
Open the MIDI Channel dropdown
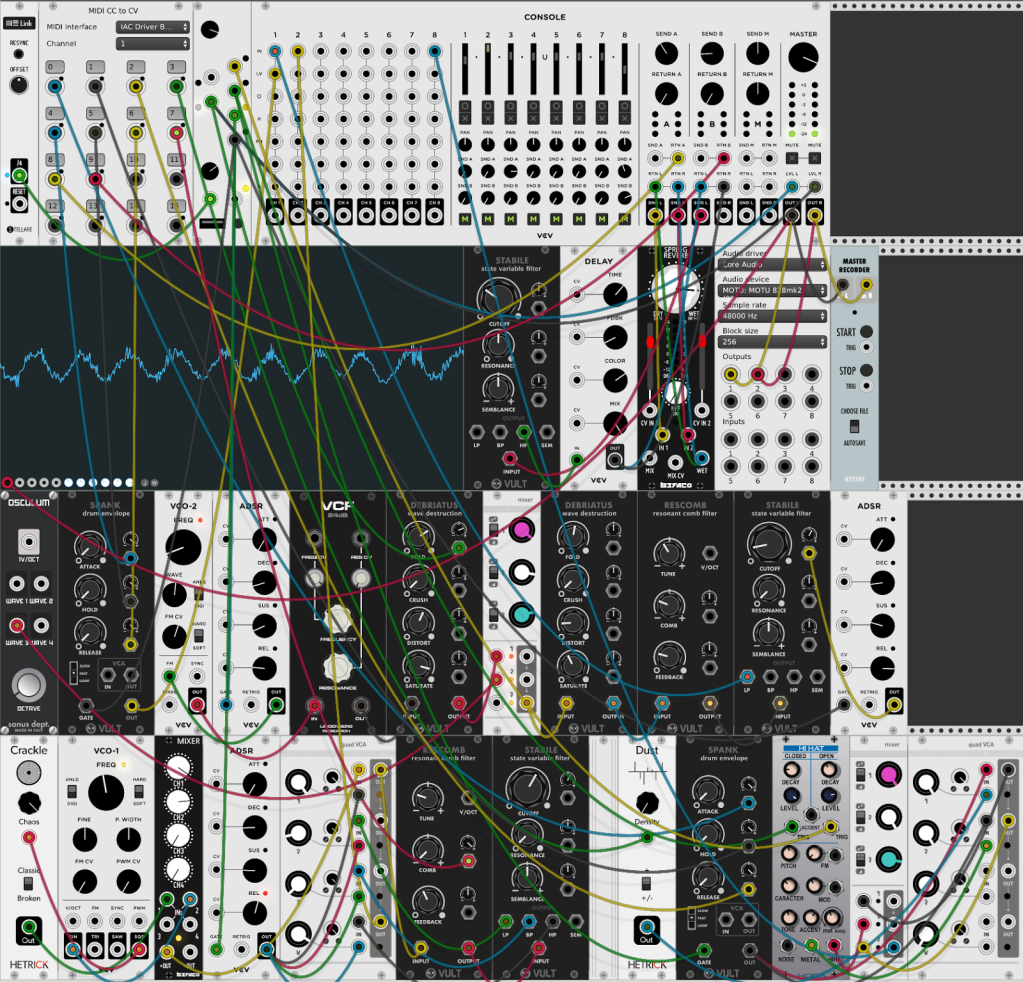click(x=152, y=44)
